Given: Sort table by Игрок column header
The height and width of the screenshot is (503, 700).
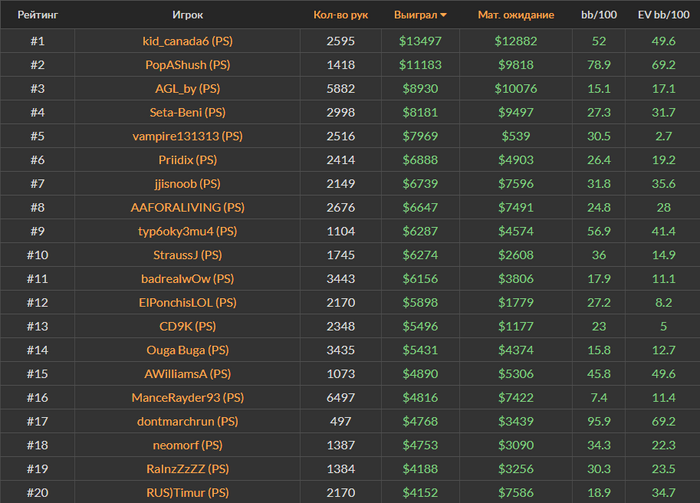Looking at the screenshot, I should (x=187, y=16).
